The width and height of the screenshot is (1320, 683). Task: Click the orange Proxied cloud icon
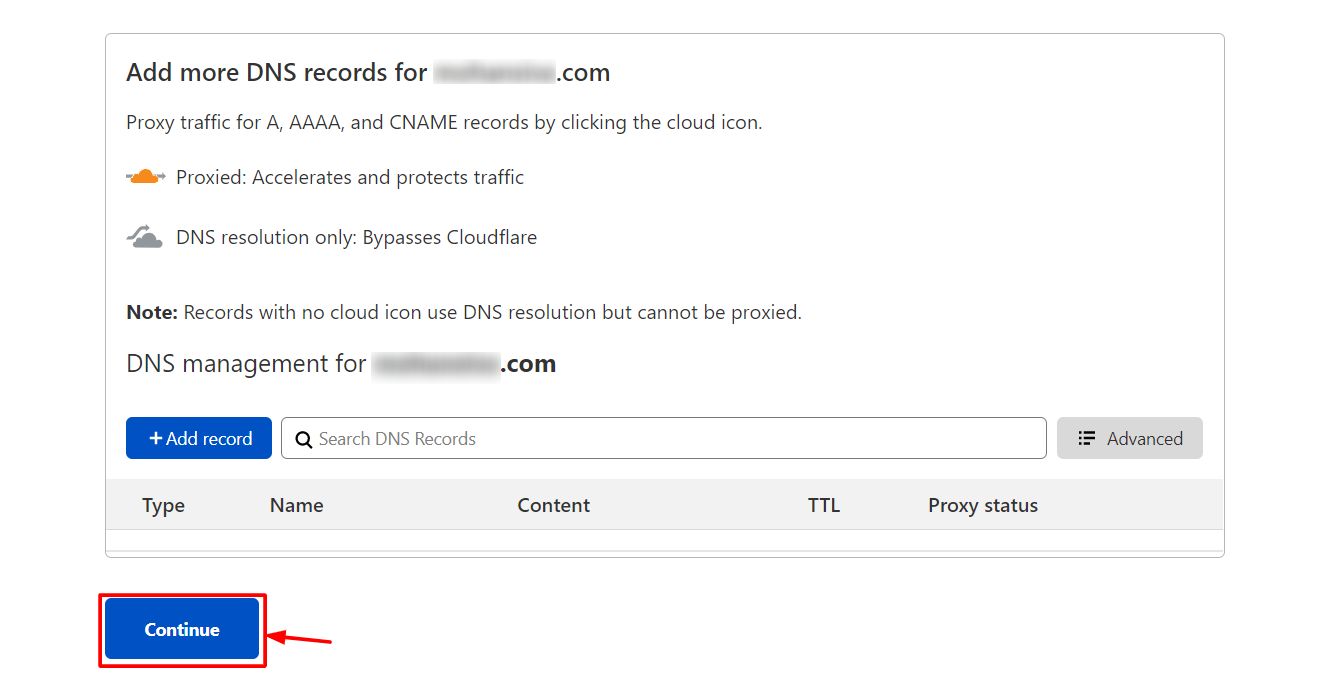click(x=146, y=177)
